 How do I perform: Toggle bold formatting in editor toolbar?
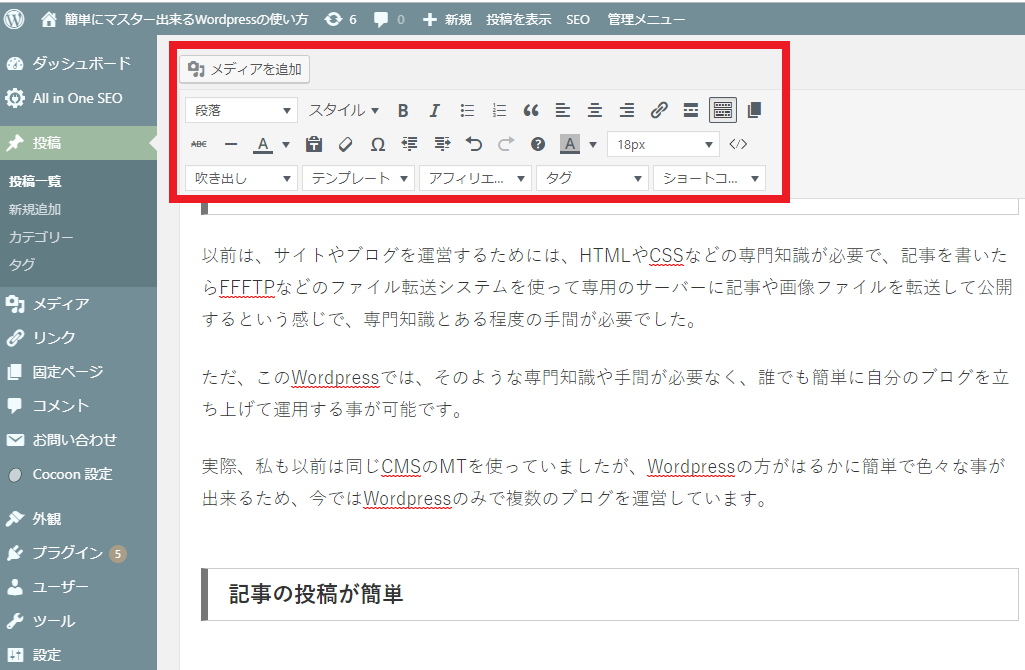403,110
